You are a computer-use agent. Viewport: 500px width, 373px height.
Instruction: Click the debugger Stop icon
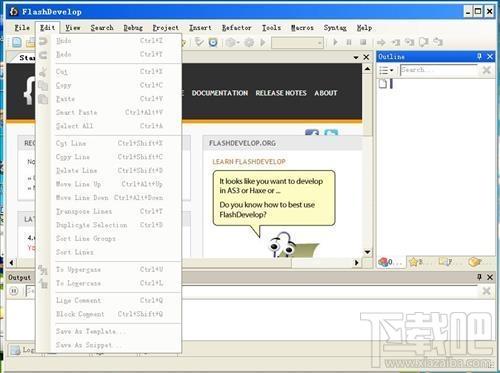(363, 42)
